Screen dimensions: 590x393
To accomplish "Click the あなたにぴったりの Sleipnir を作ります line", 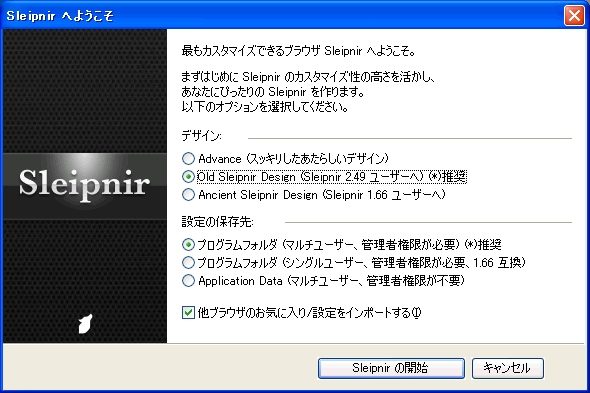I will pos(273,92).
